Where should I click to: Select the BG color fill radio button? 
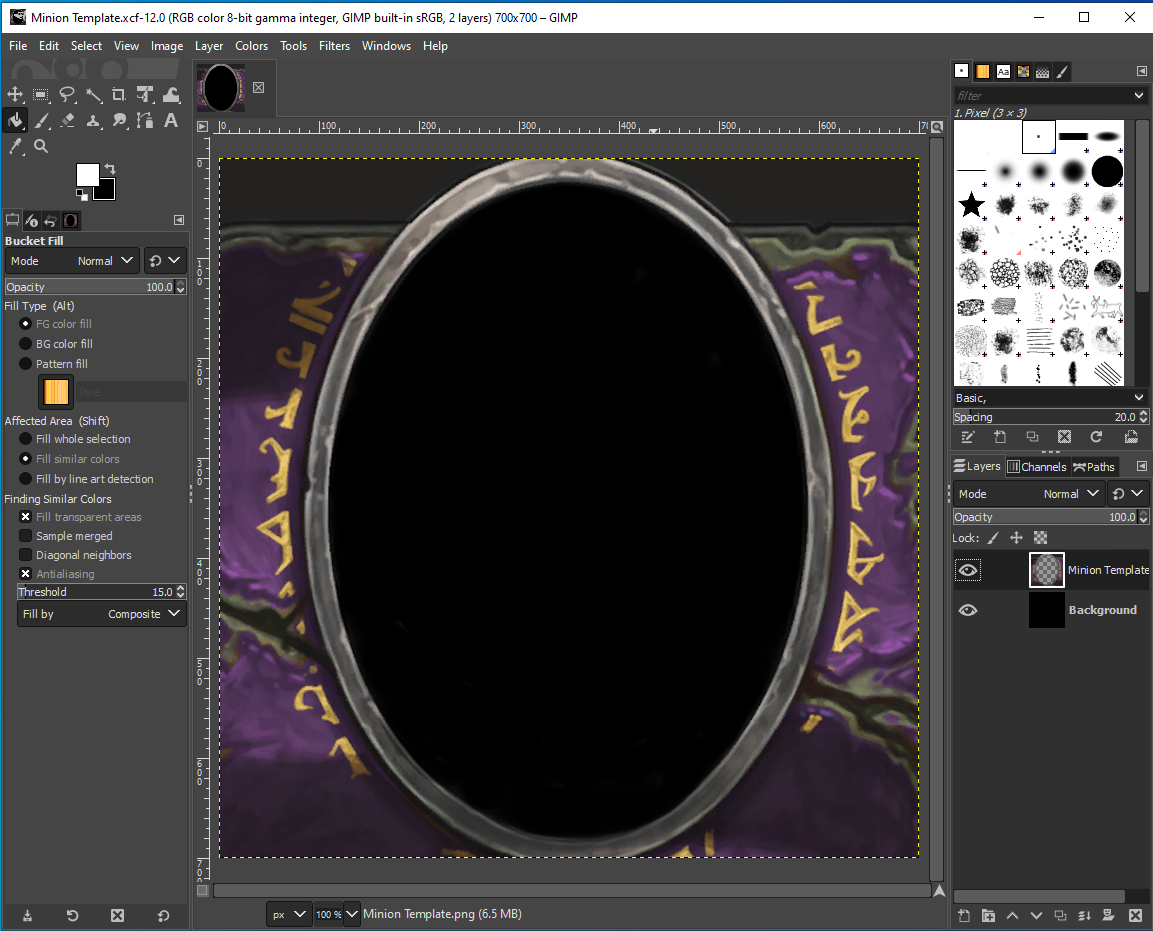25,343
